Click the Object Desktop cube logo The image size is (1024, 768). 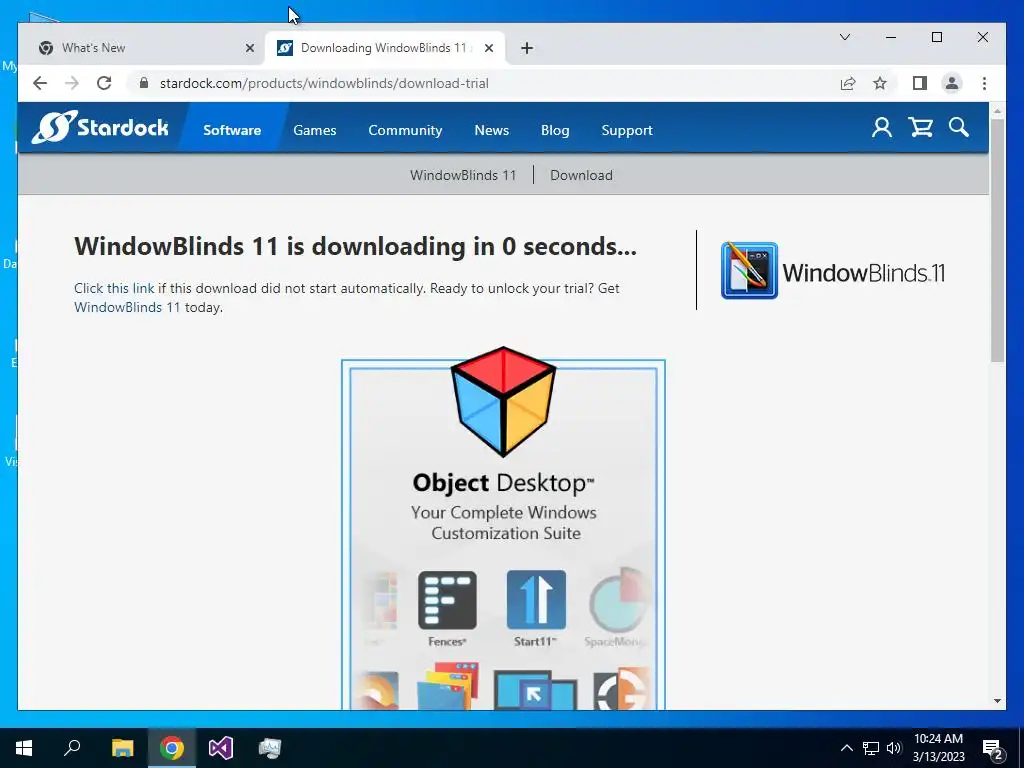[504, 401]
